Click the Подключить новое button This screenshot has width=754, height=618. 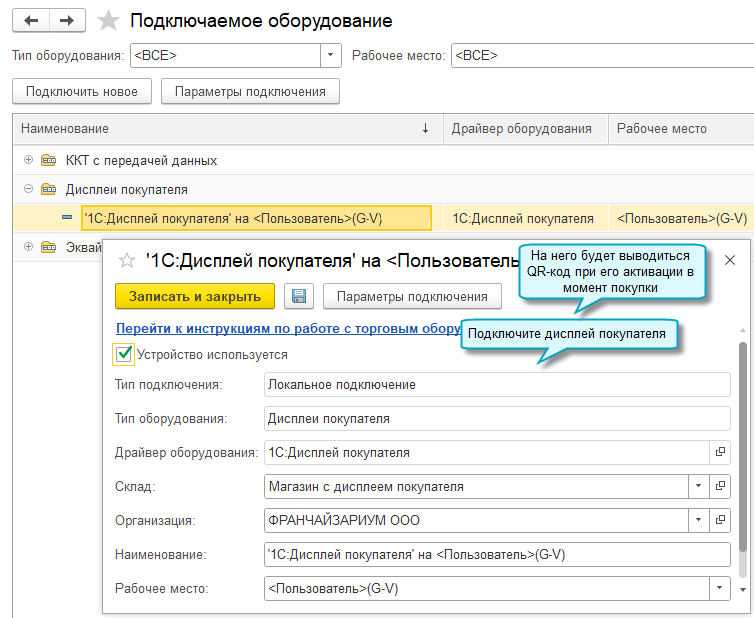pos(82,91)
